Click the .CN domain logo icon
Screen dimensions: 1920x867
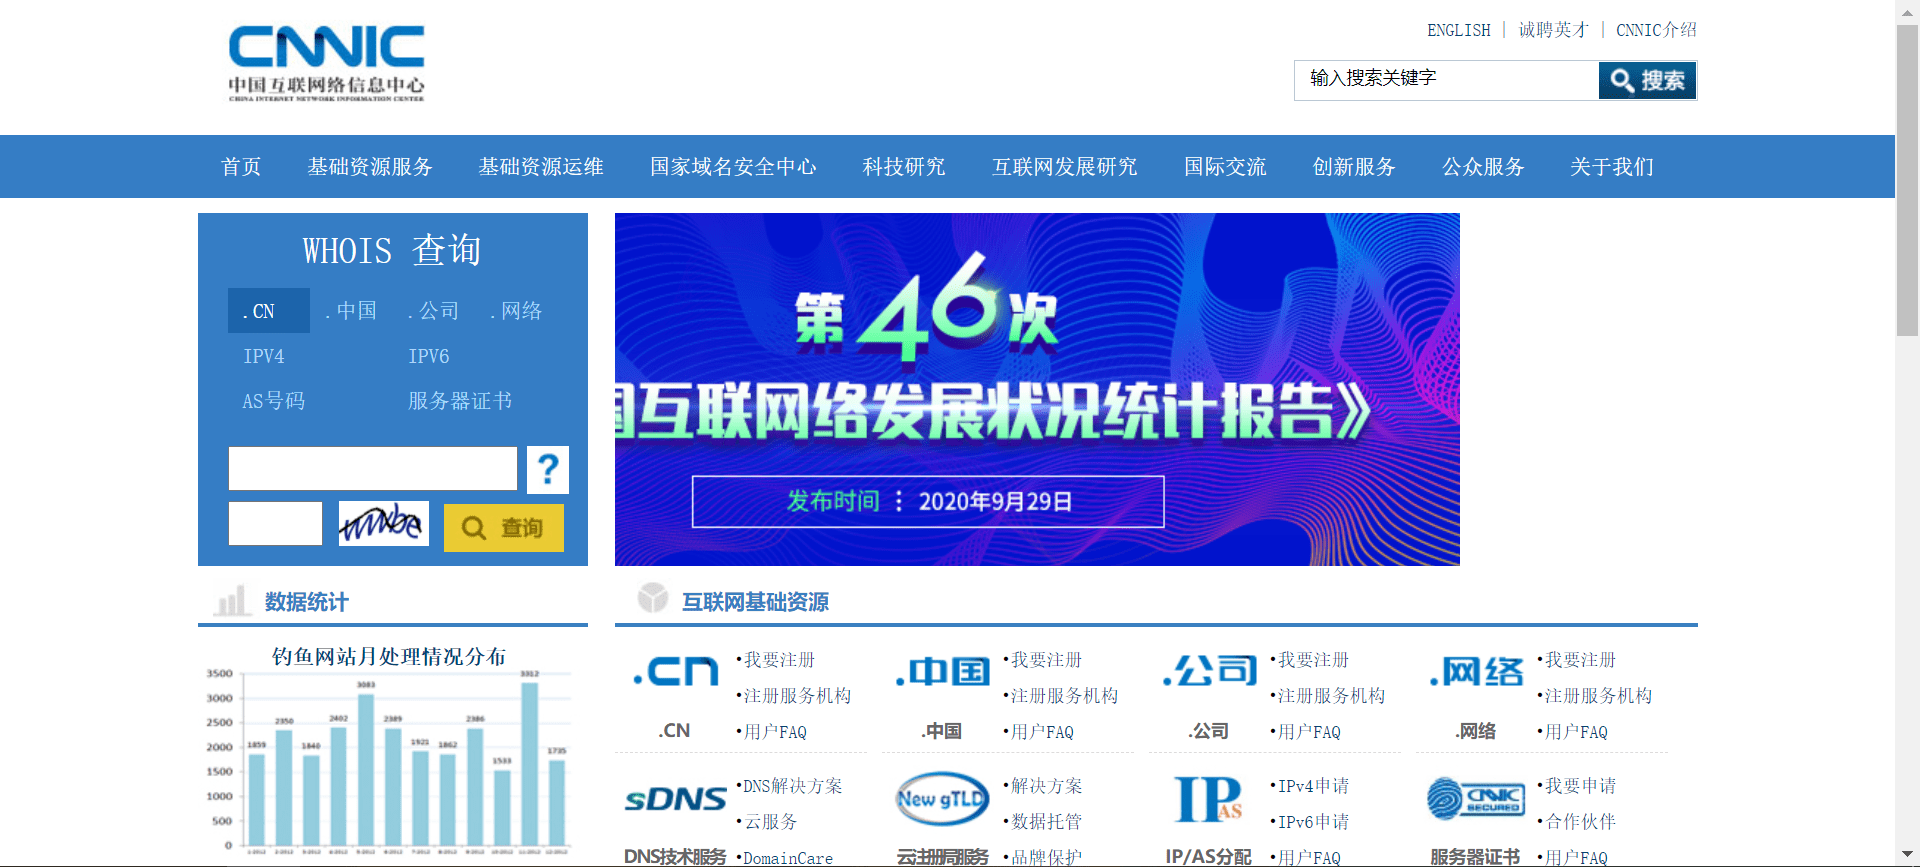pos(676,670)
